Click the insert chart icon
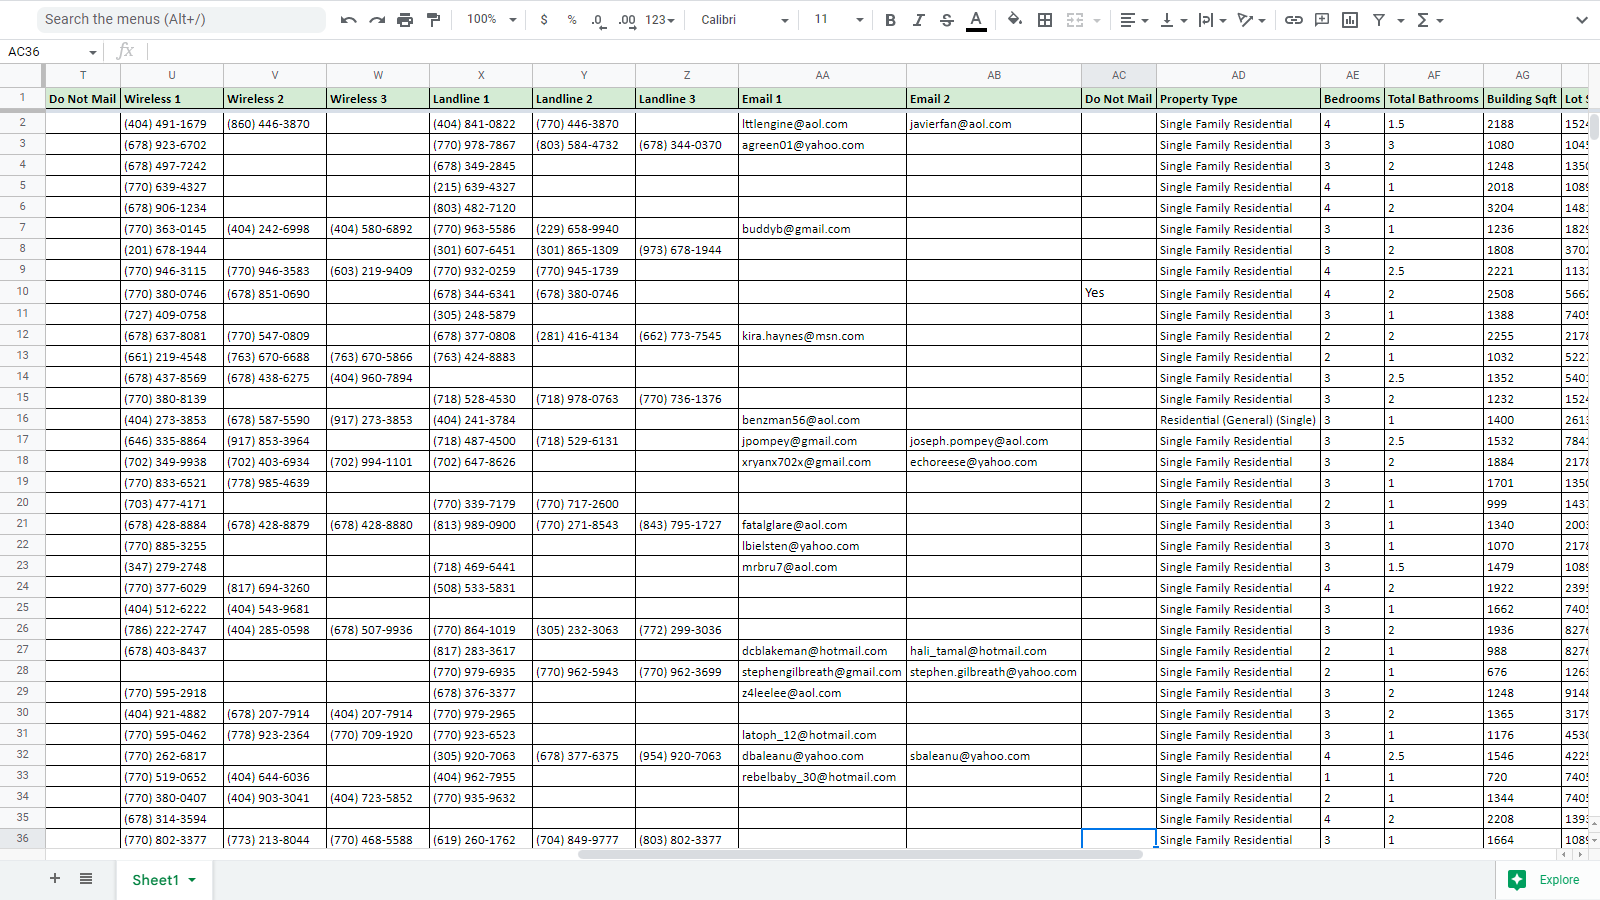 point(1349,20)
